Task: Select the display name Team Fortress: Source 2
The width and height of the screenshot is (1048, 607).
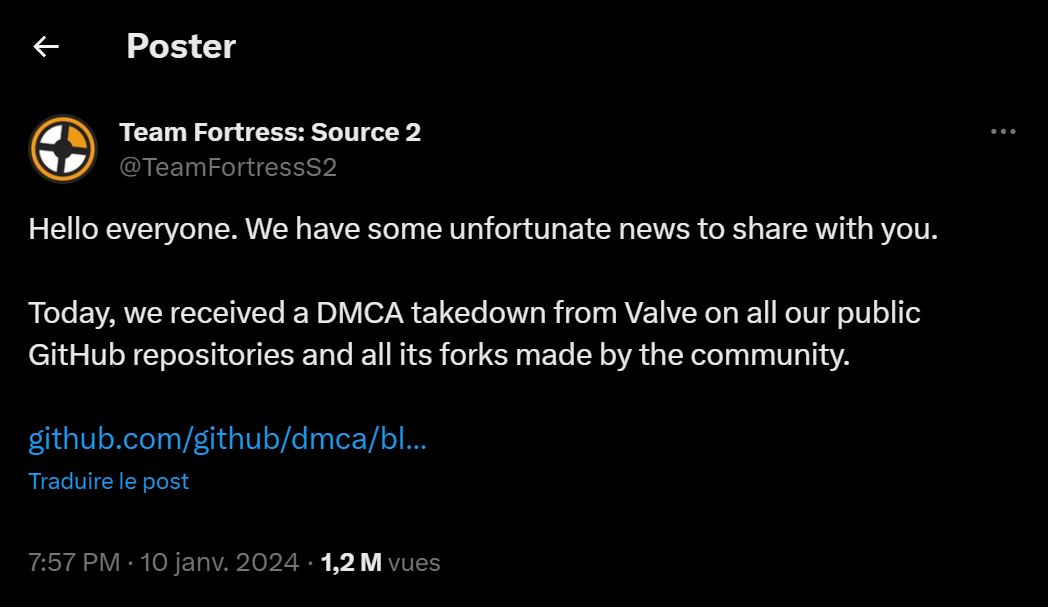Action: [x=271, y=131]
